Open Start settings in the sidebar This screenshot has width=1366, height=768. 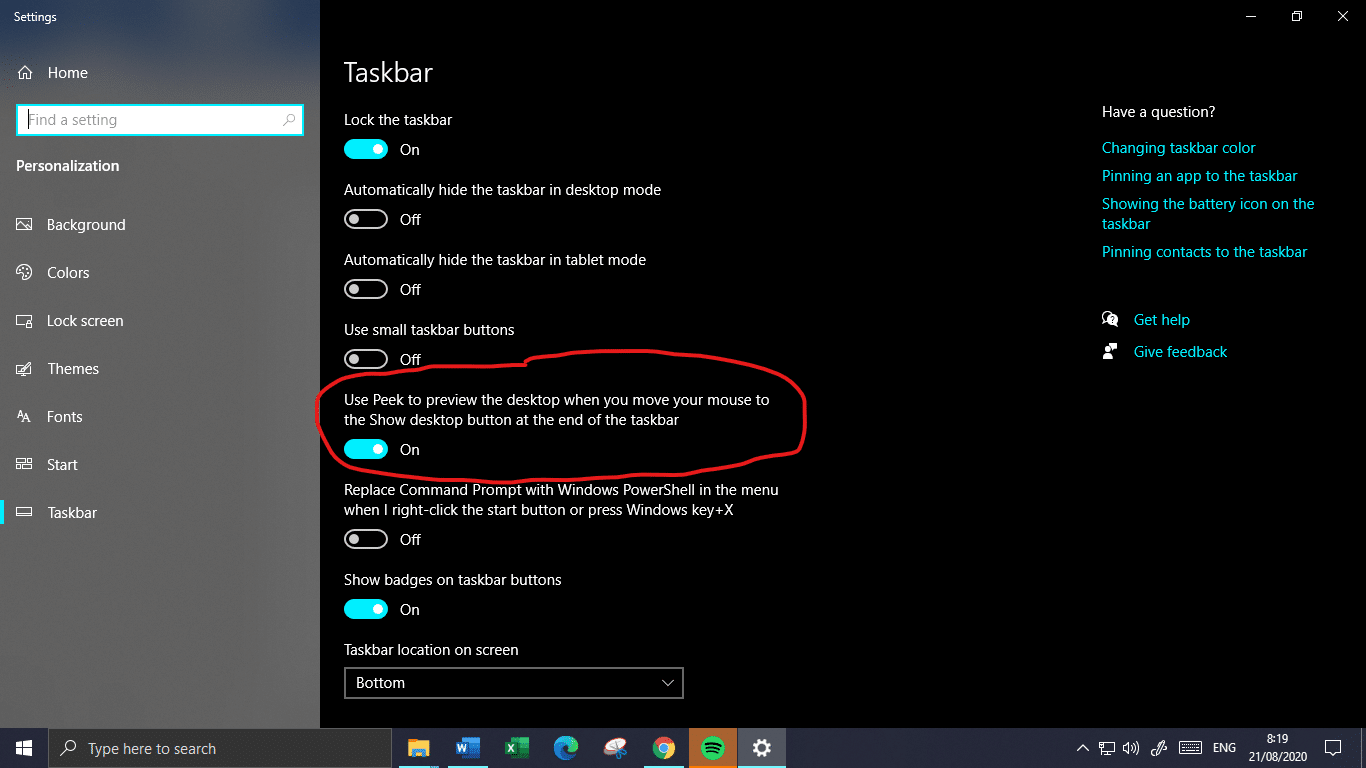click(160, 465)
